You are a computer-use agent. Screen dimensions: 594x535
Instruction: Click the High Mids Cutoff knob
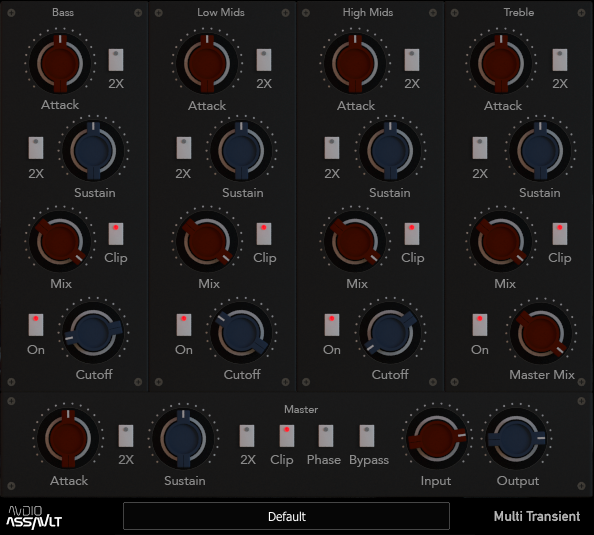pos(390,332)
